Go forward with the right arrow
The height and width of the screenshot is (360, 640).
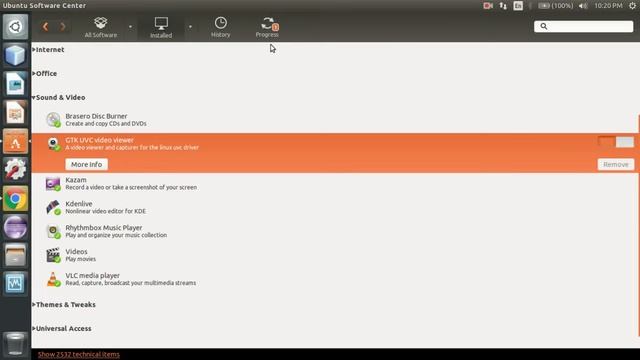click(62, 27)
